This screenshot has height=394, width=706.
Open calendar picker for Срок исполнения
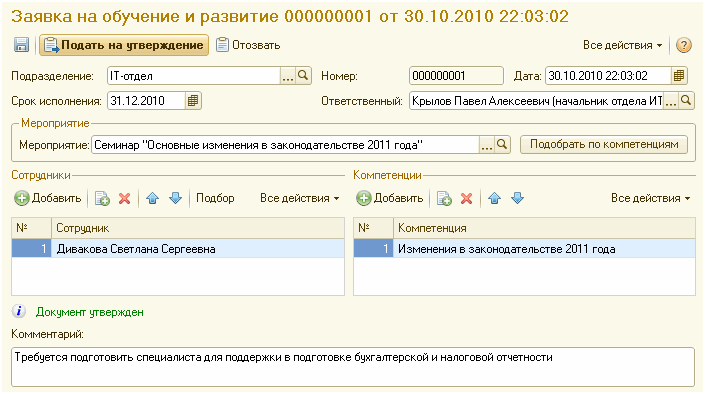pyautogui.click(x=193, y=100)
